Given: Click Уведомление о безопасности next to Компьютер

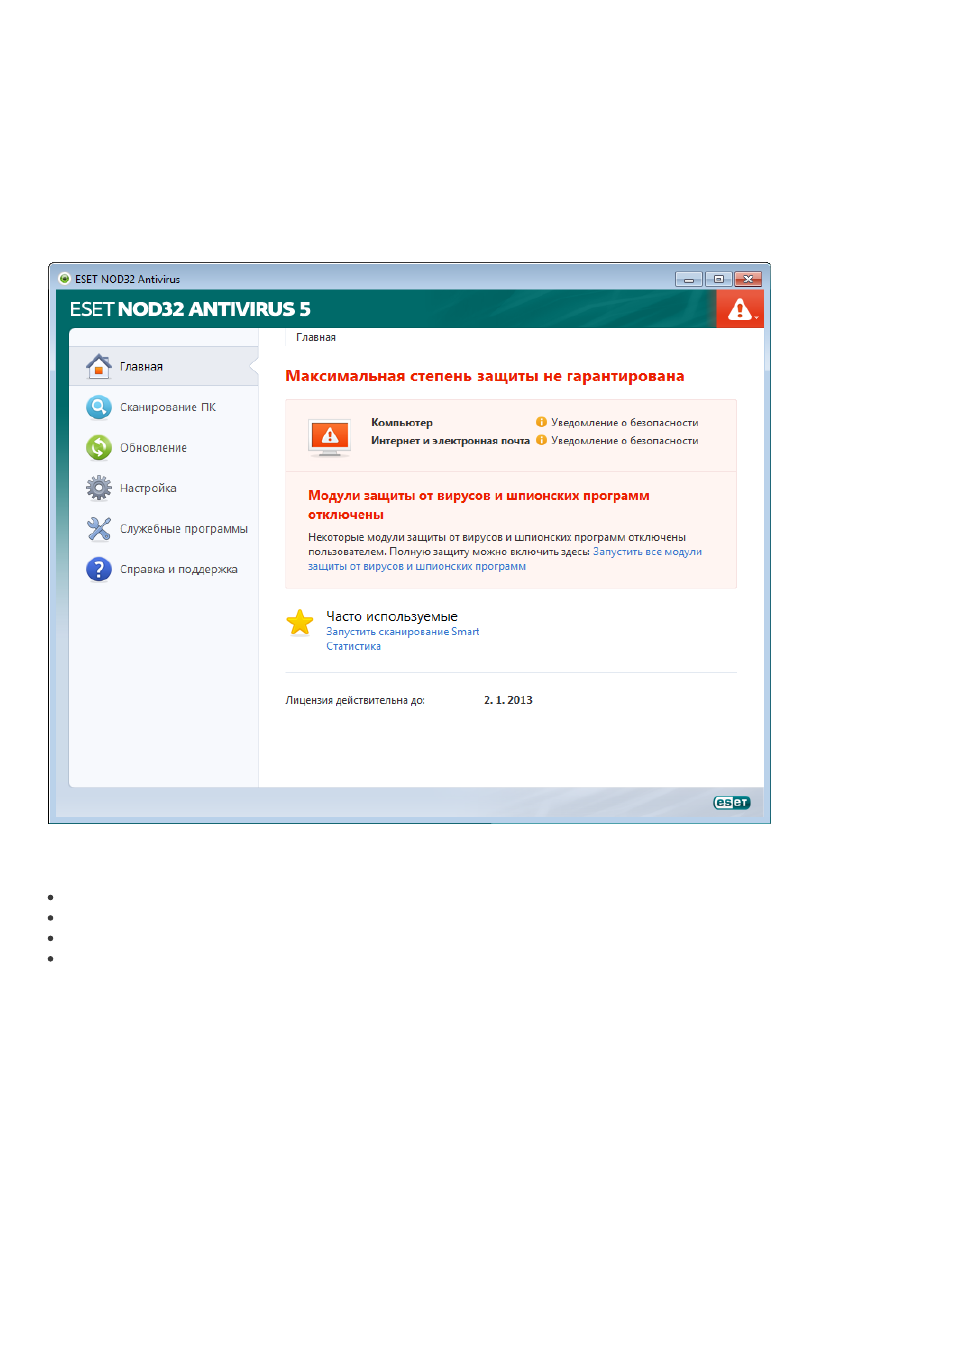Looking at the screenshot, I should (625, 423).
